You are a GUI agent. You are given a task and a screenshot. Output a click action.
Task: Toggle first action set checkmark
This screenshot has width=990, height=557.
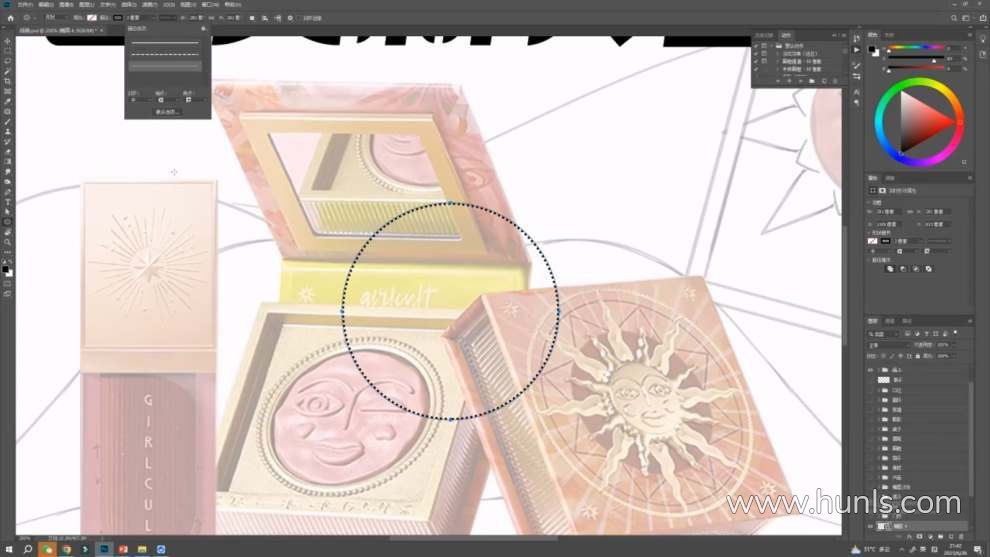tap(756, 45)
